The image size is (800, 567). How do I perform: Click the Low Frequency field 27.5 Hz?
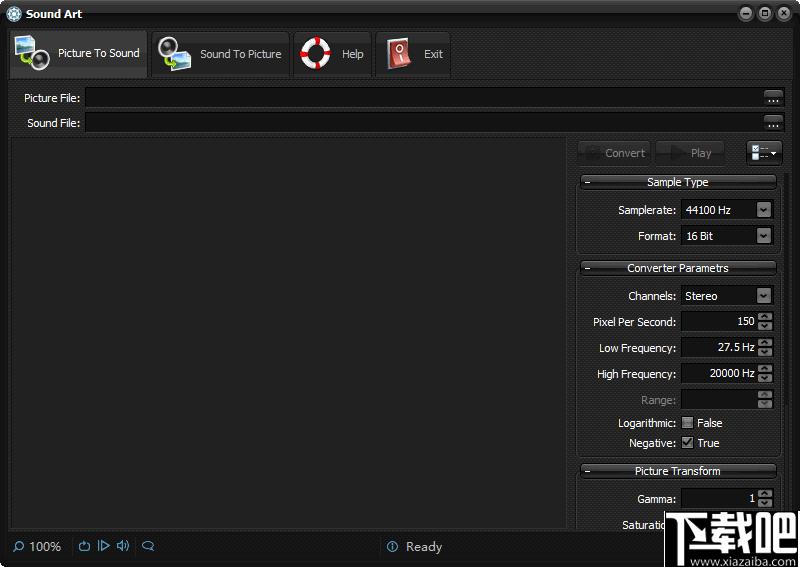[x=719, y=348]
